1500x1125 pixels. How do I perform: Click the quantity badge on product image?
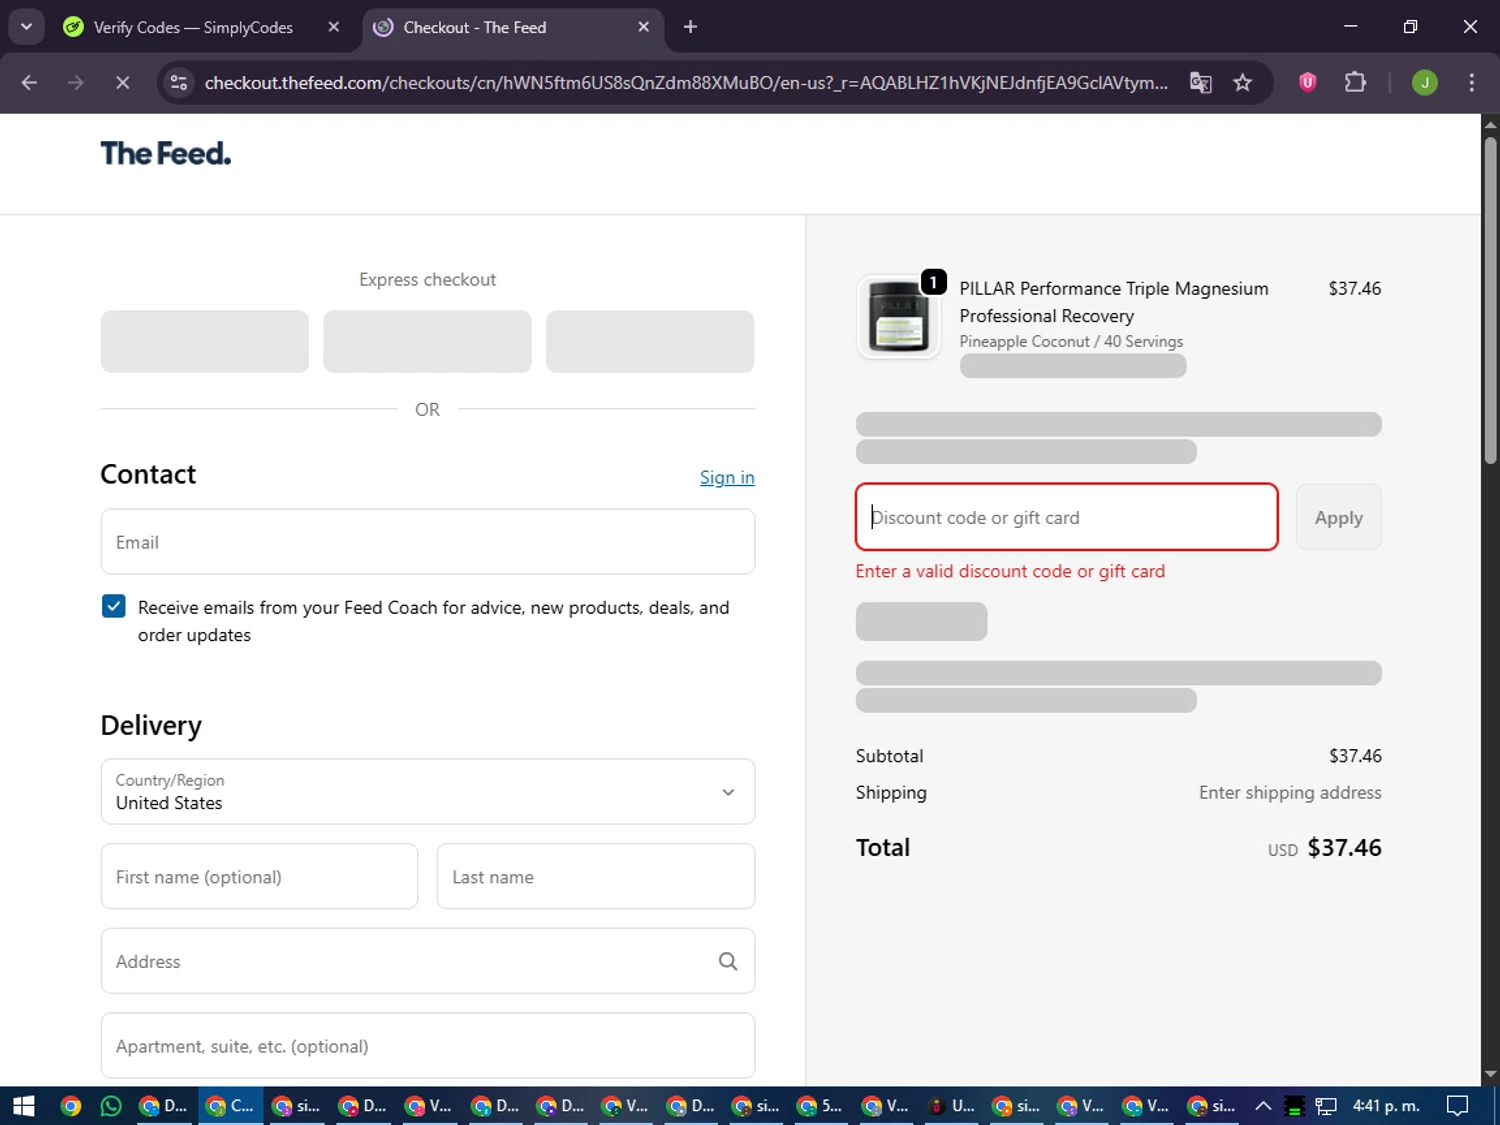click(933, 283)
